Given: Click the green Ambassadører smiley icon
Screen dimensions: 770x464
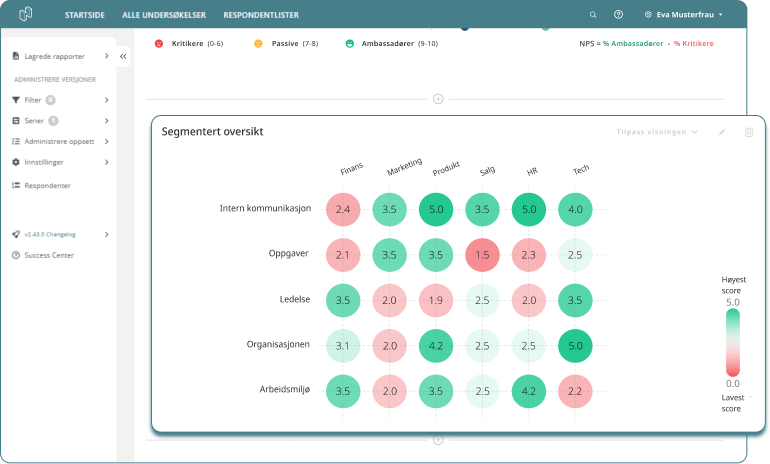Looking at the screenshot, I should pyautogui.click(x=350, y=44).
